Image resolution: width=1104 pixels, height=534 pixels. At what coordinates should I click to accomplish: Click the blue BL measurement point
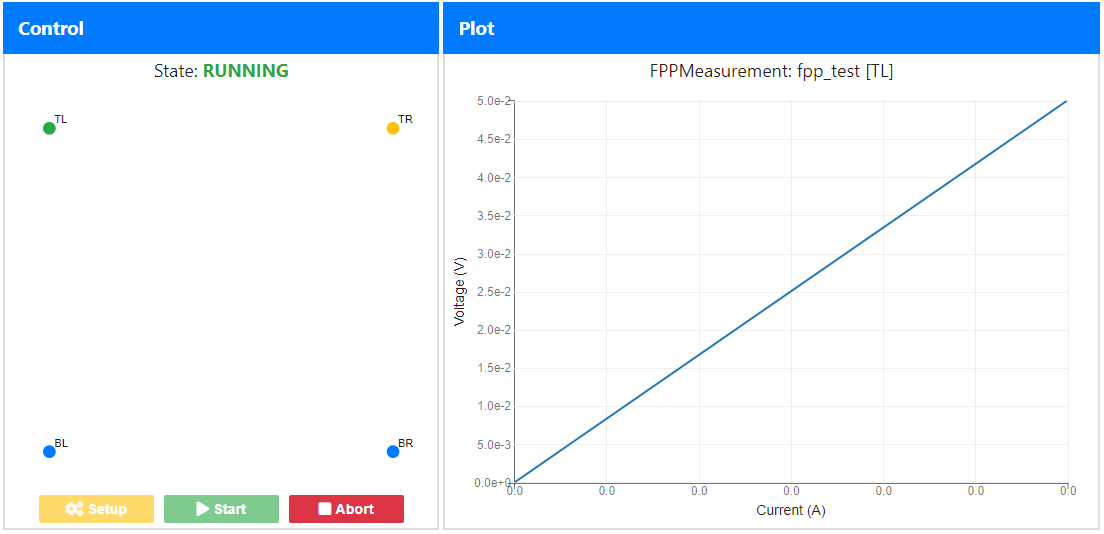(x=49, y=452)
